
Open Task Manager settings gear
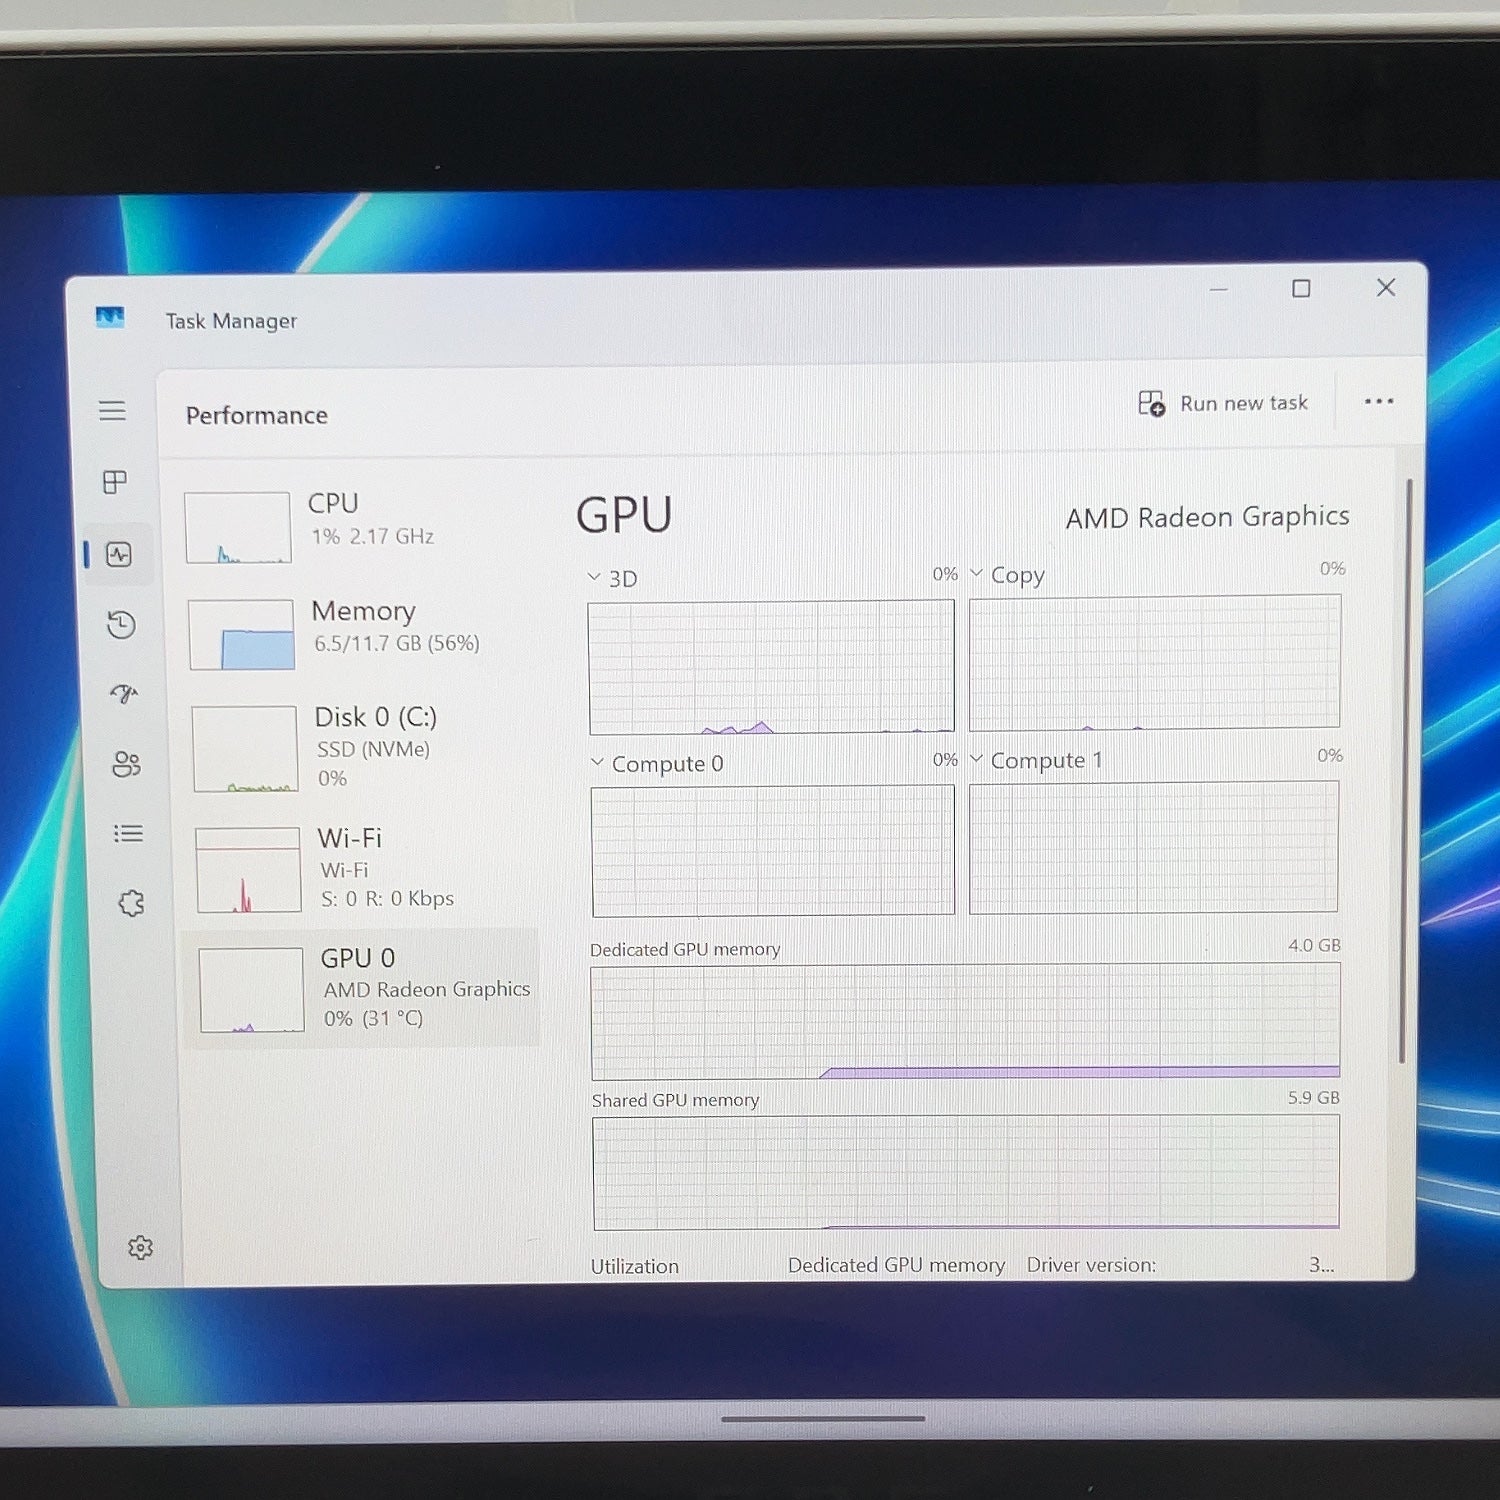pyautogui.click(x=140, y=1247)
